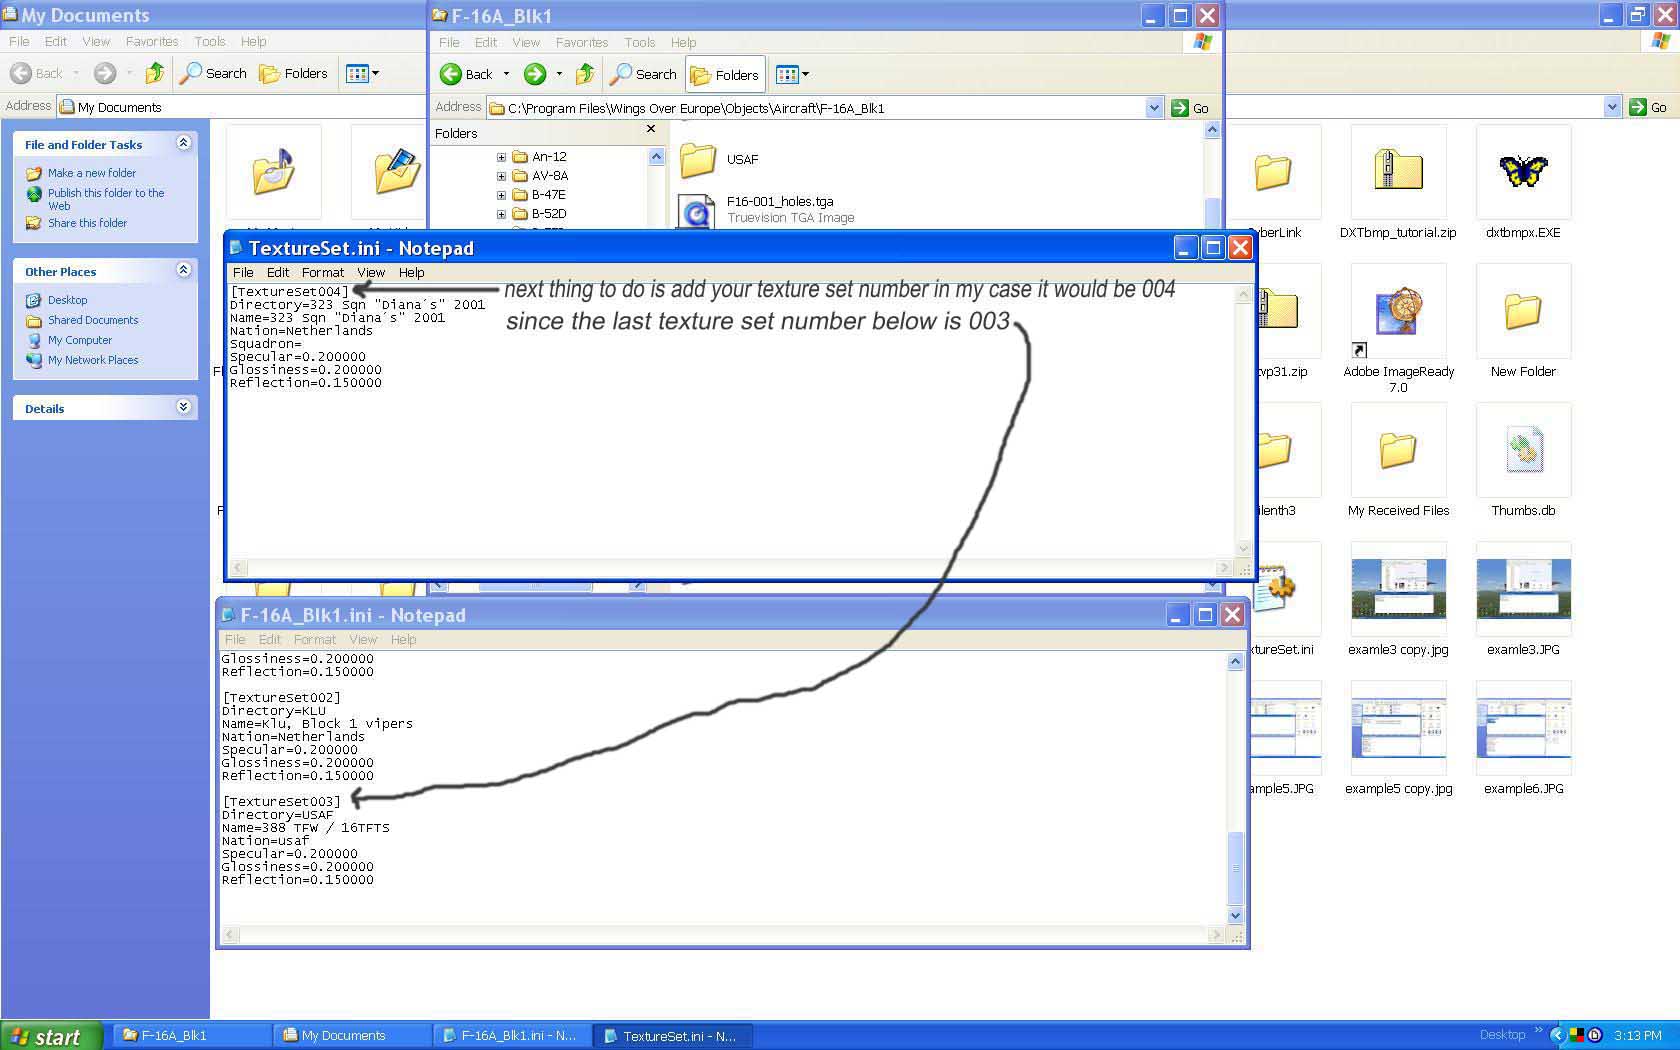Open the Format menu in TextureSet.ini Notepad
This screenshot has width=1680, height=1050.
[x=323, y=272]
